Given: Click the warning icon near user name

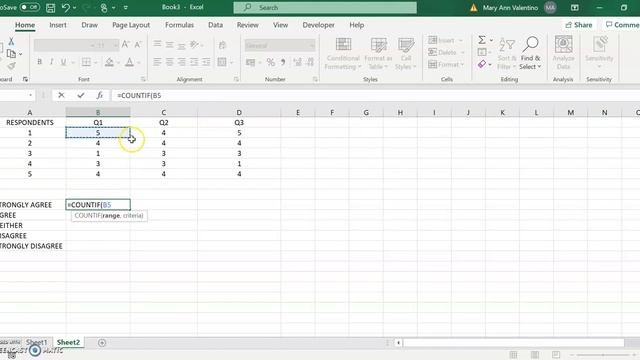Looking at the screenshot, I should [473, 8].
